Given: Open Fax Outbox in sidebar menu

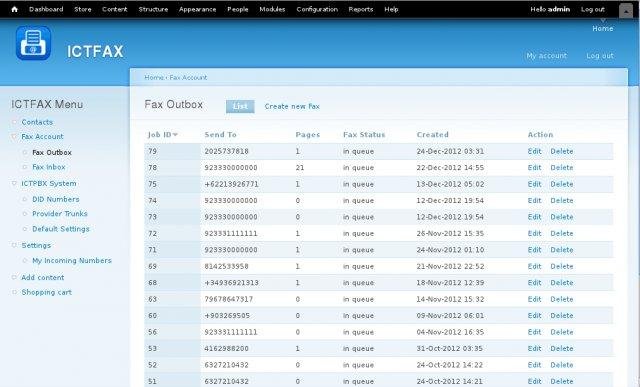Looking at the screenshot, I should (x=52, y=152).
